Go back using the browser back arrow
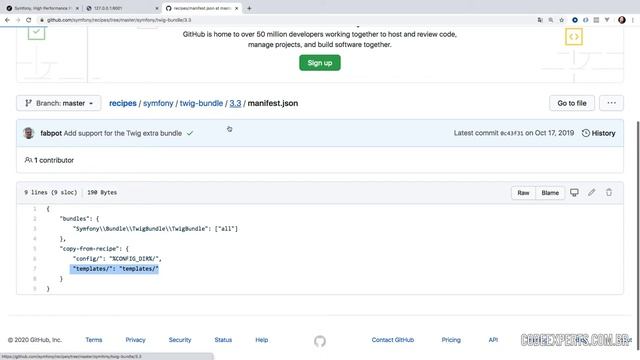 point(7,20)
